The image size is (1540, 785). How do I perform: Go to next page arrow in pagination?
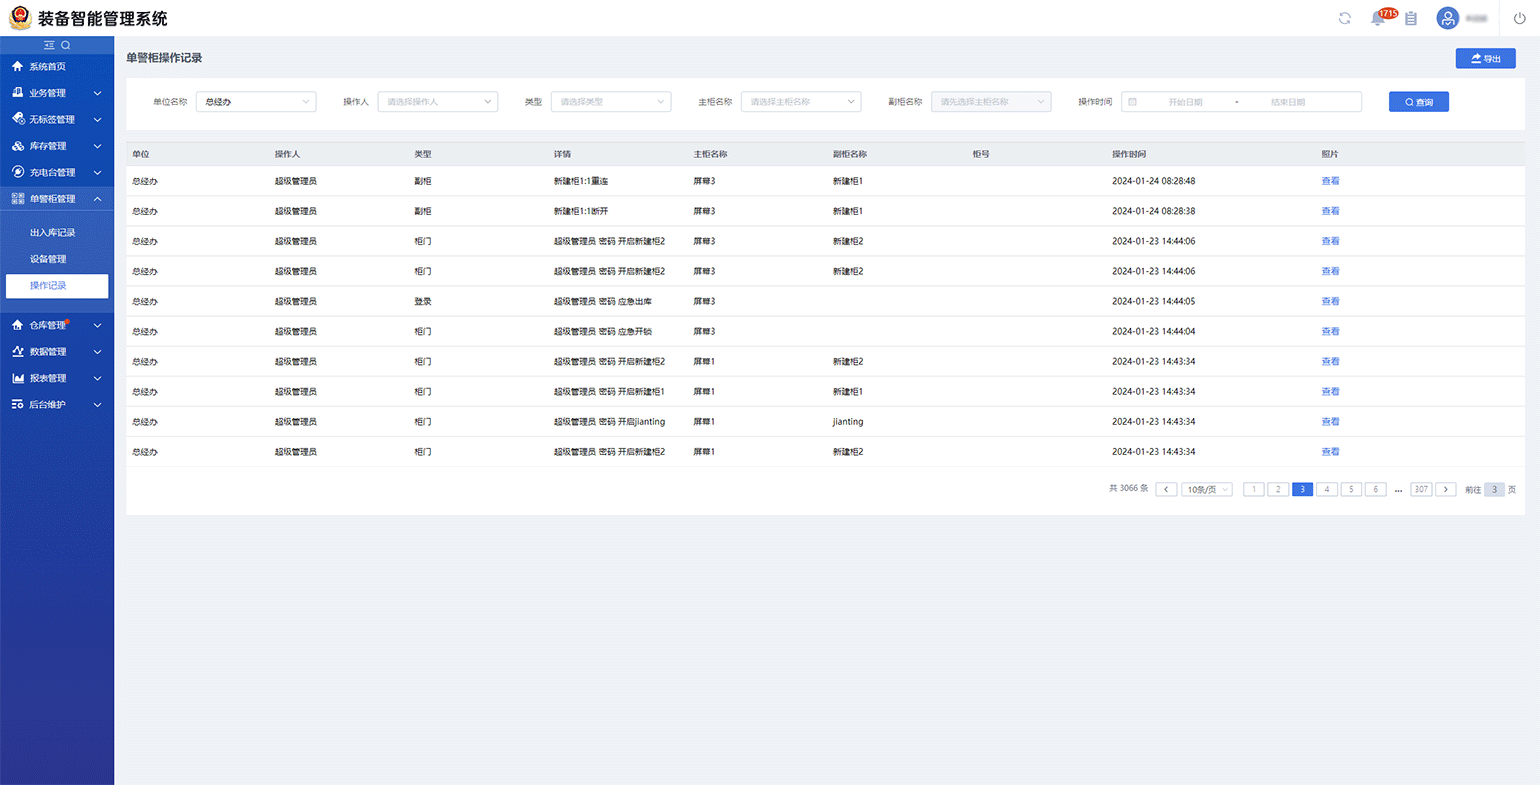(1445, 489)
